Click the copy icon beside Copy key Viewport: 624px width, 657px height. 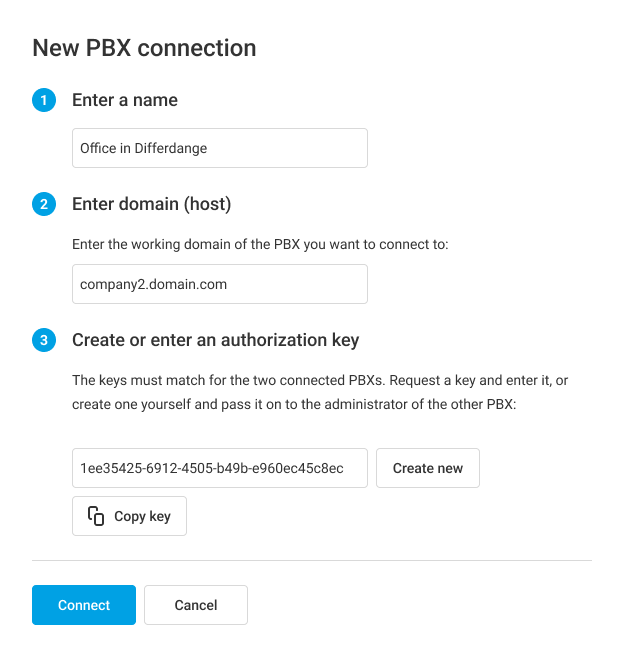coord(96,516)
